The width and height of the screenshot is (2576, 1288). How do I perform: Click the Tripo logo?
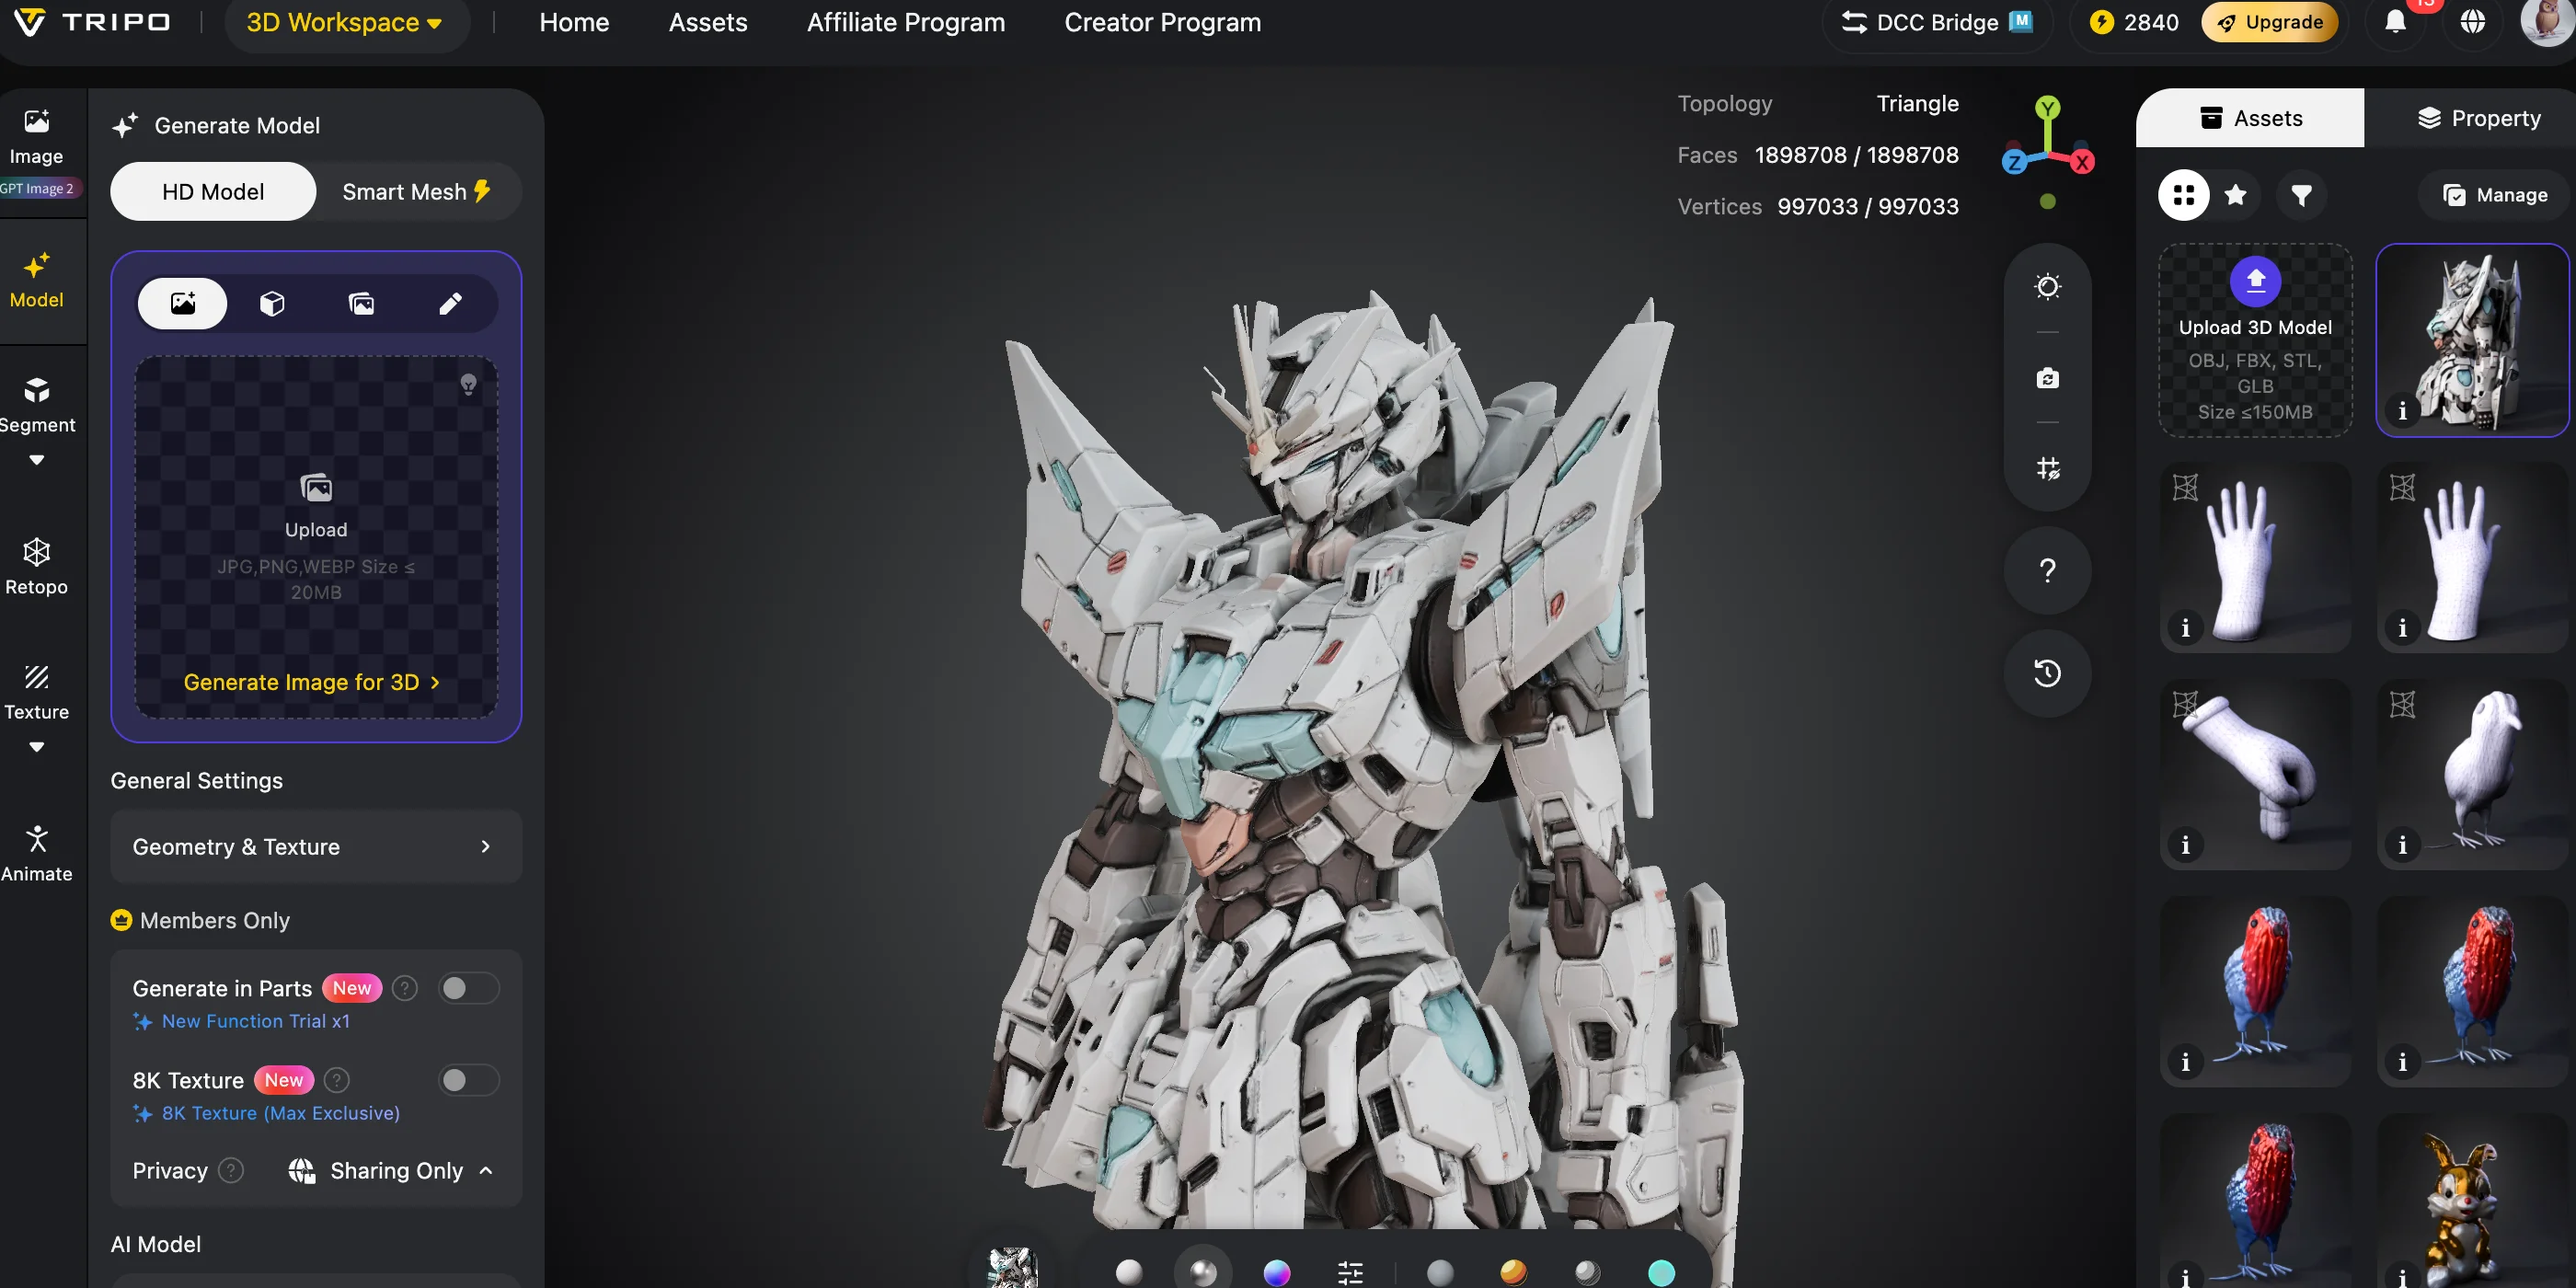92,22
